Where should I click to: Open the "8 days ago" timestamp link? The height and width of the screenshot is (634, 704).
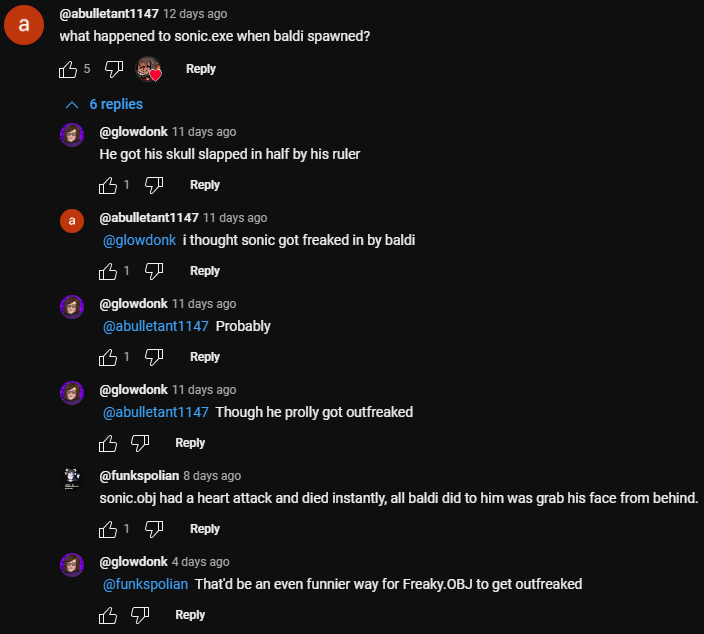[x=212, y=476]
